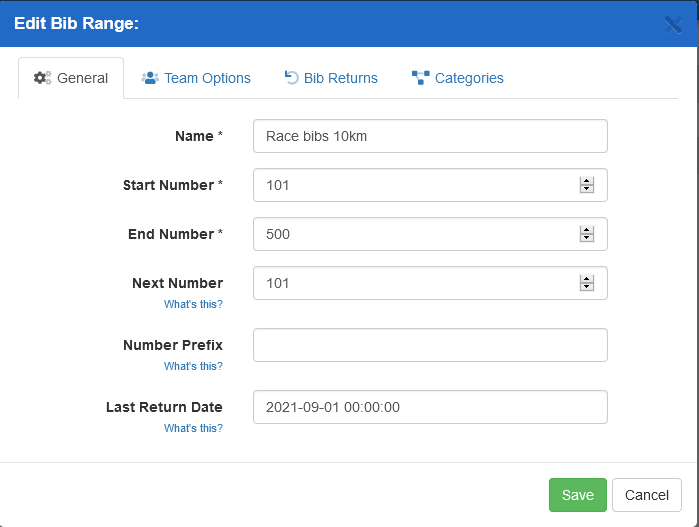Close the Edit Bib Range dialog
The image size is (699, 527).
pos(673,24)
